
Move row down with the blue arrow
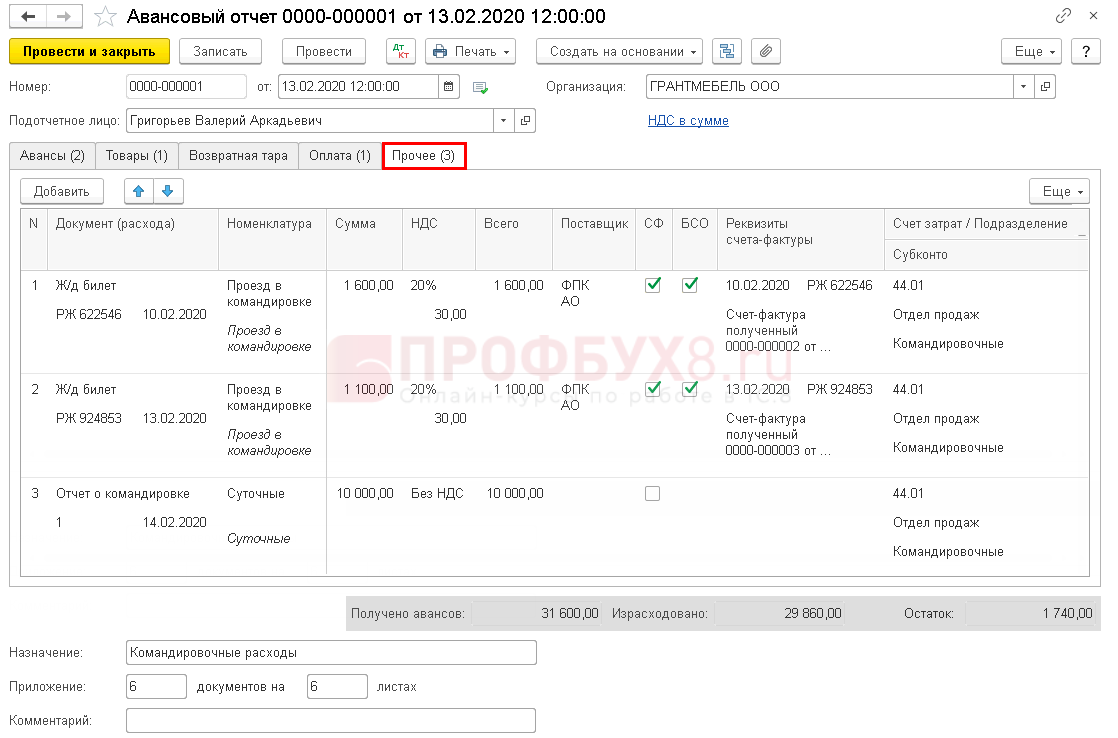(167, 191)
